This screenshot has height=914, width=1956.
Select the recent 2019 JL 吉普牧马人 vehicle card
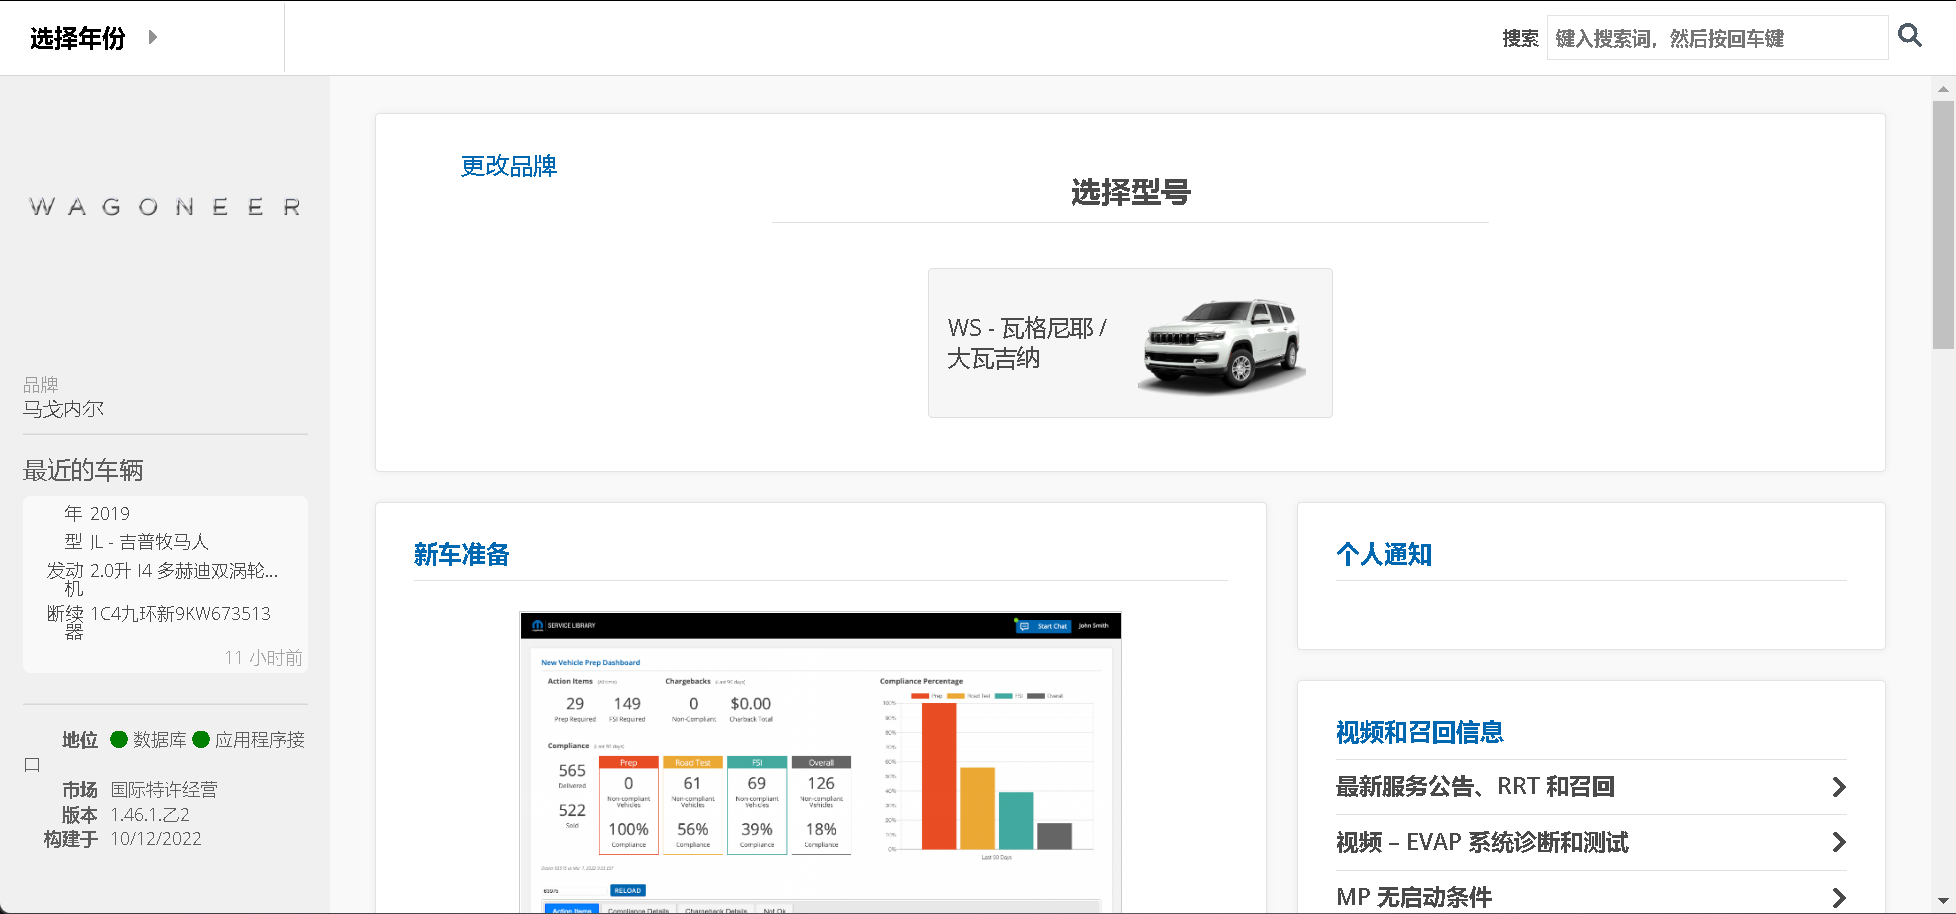[165, 583]
